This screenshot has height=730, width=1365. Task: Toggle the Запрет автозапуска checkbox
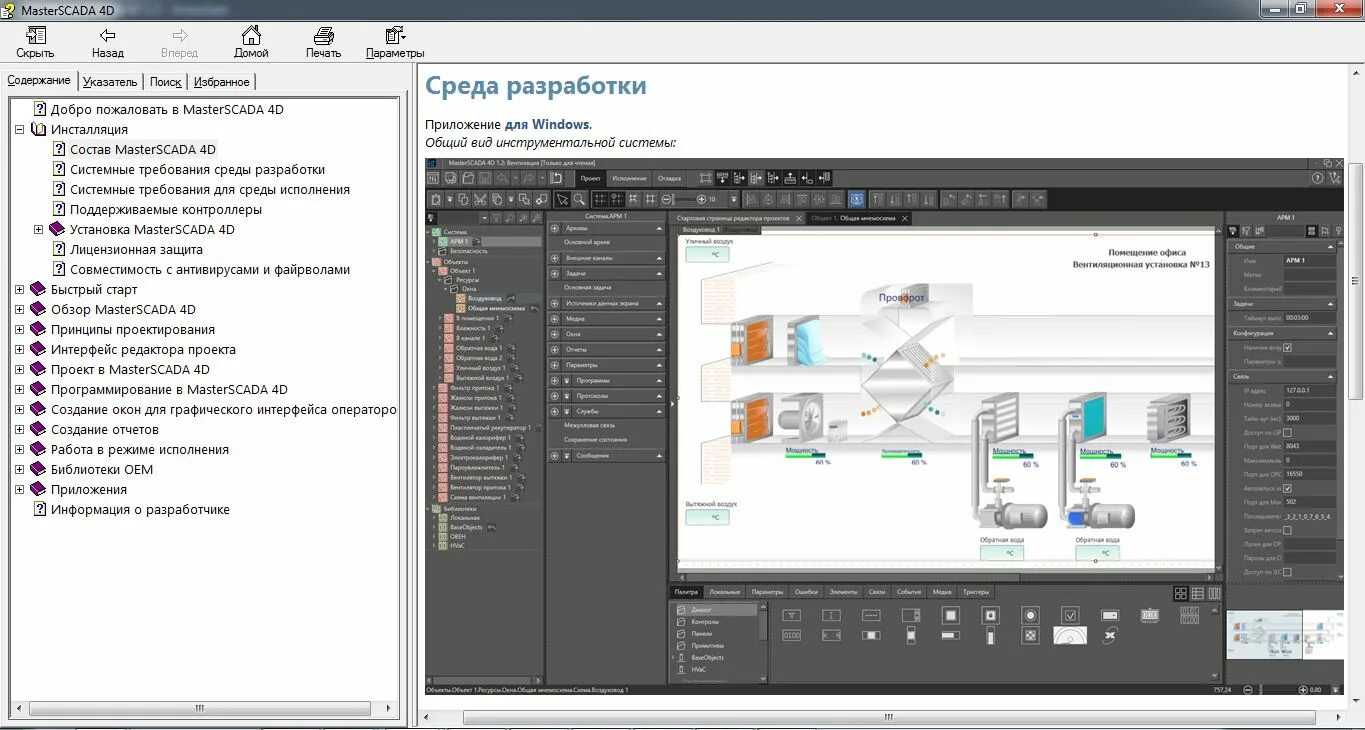[1287, 530]
